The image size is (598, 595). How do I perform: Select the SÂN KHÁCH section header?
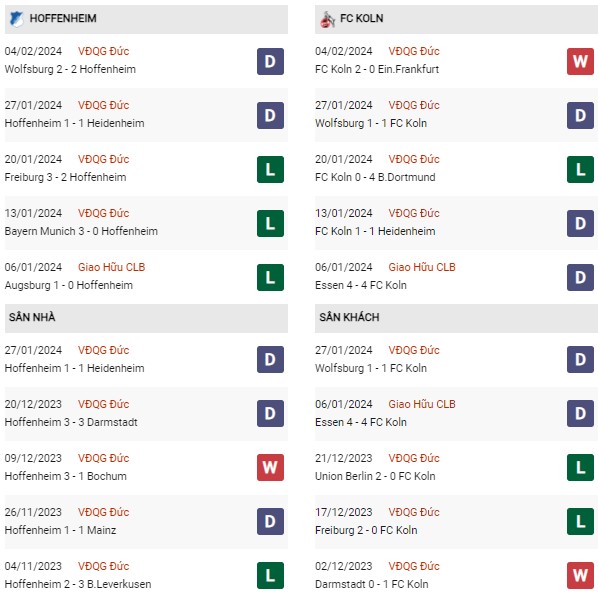coord(456,318)
